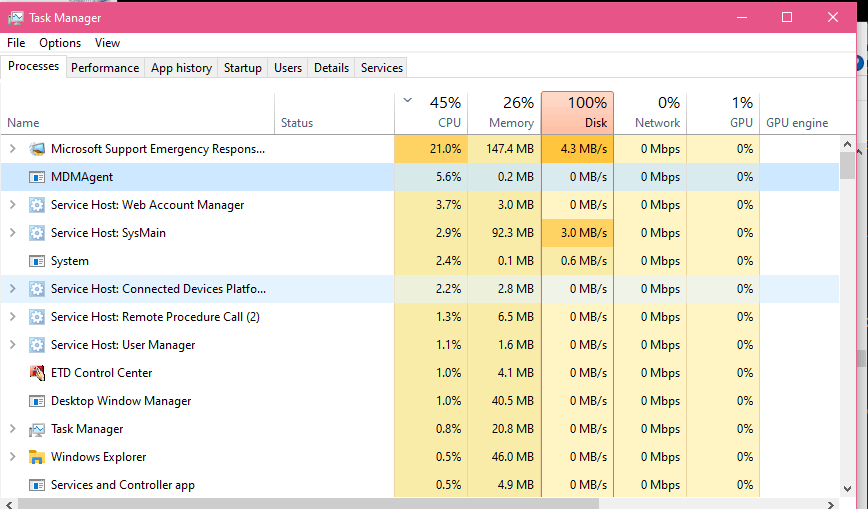Click the vertical scrollbar down arrow

847,489
